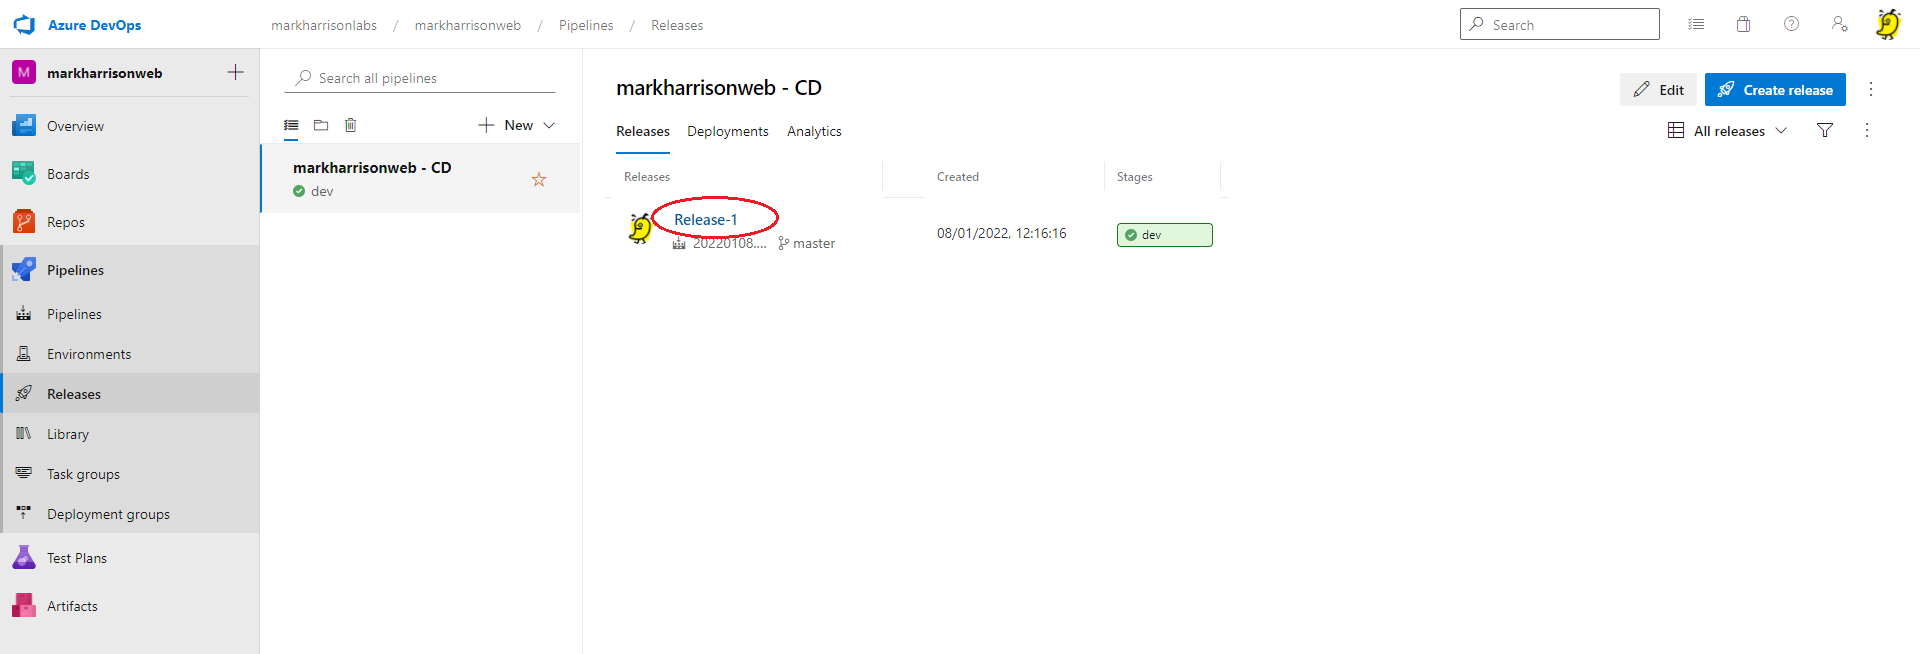The width and height of the screenshot is (1920, 654).
Task: Open the All releases view dropdown
Action: (x=1727, y=131)
